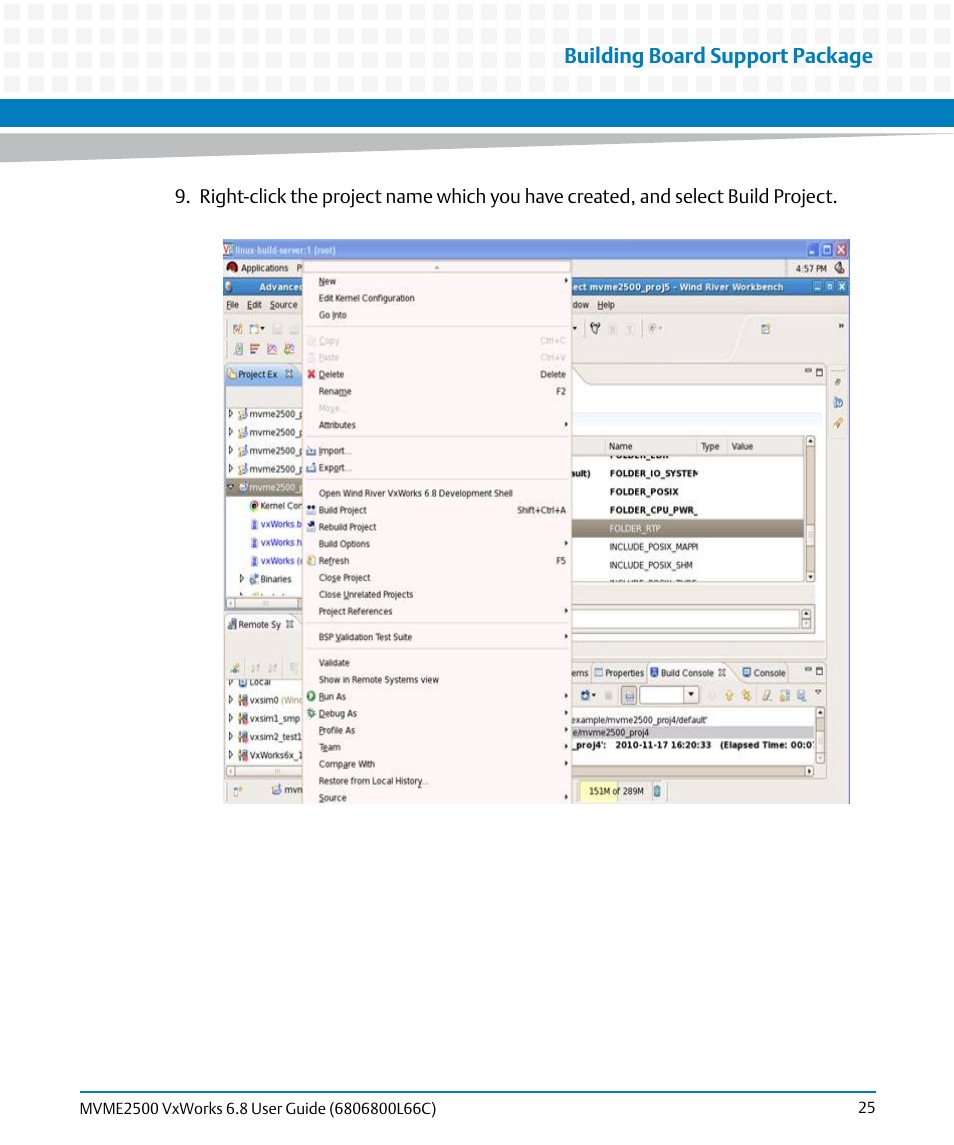Screen dimensions: 954x1145
Task: Click the Open Perspective toolbar icon
Action: pyautogui.click(x=765, y=329)
